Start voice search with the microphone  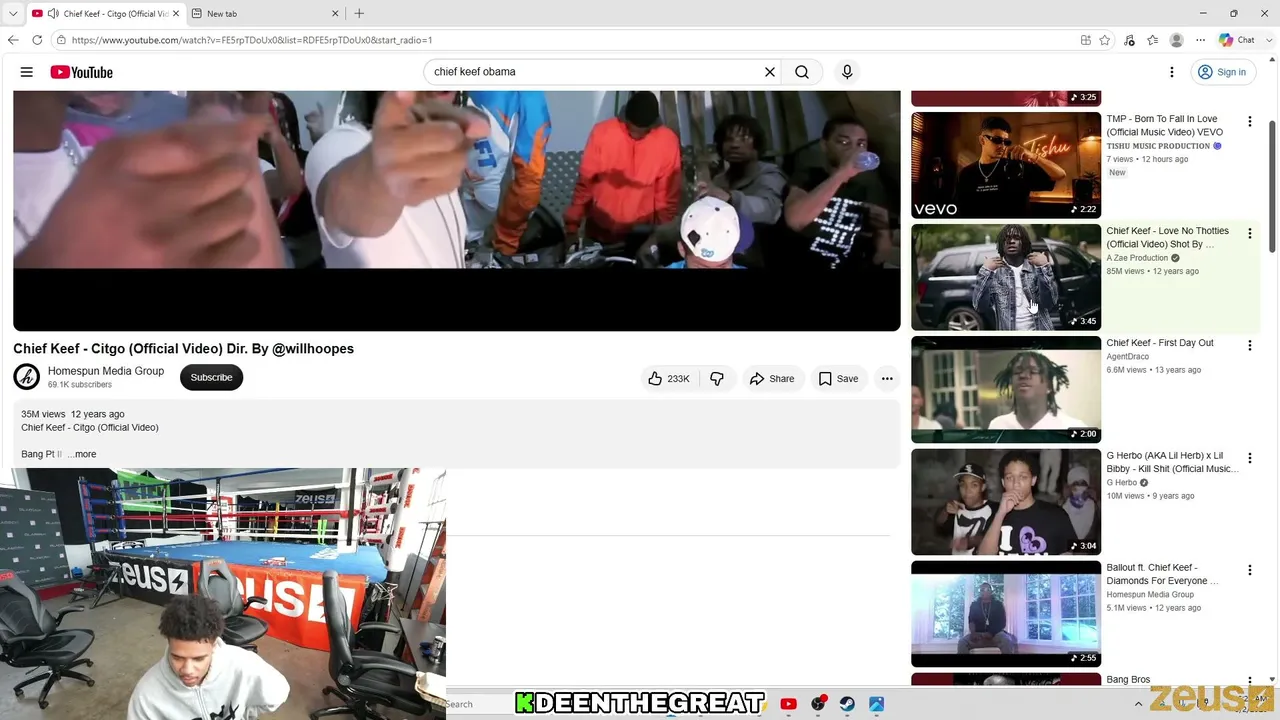coord(847,72)
